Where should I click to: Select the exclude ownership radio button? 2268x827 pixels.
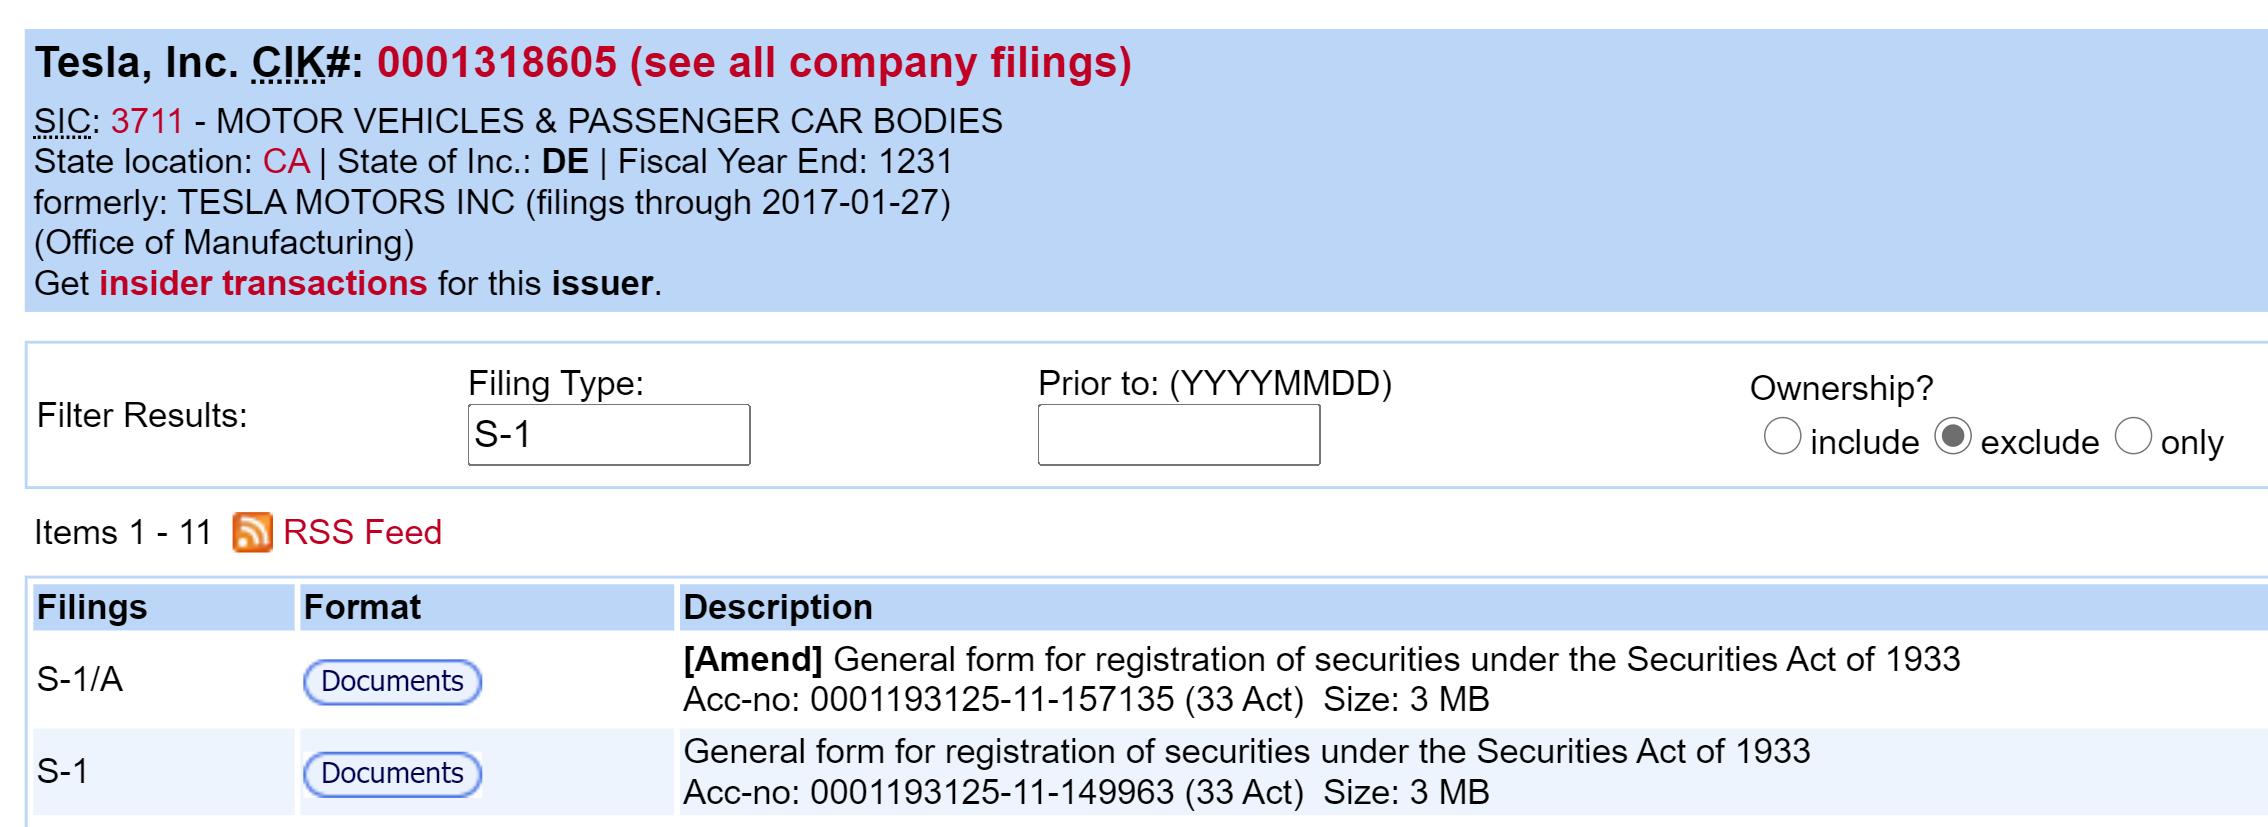click(1953, 437)
